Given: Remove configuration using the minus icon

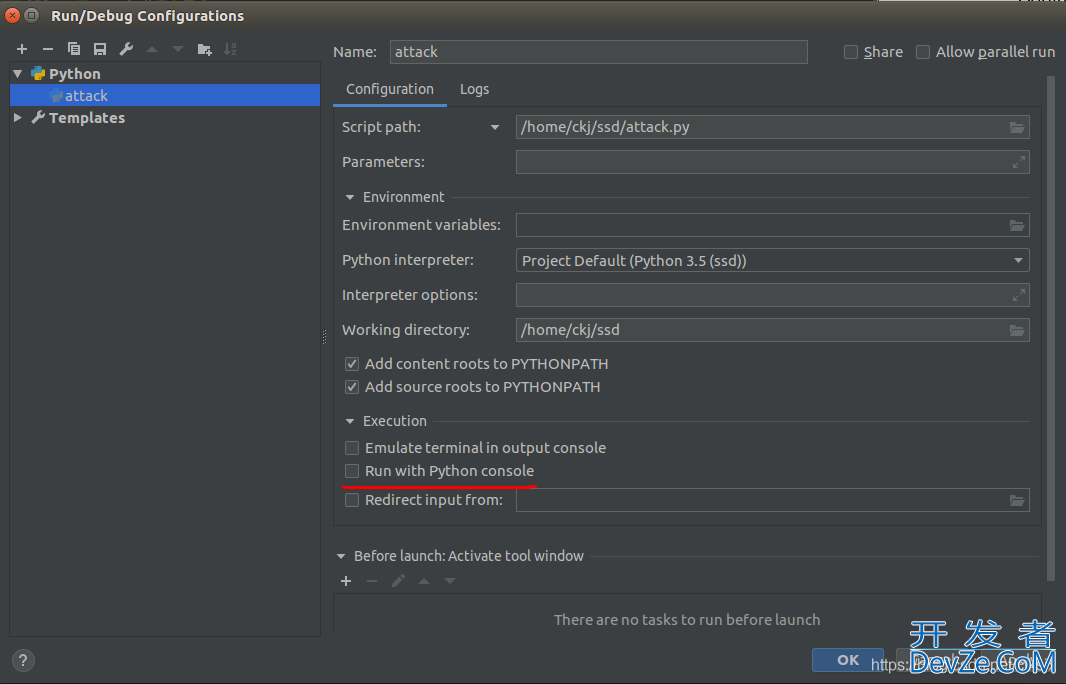Looking at the screenshot, I should tap(48, 49).
